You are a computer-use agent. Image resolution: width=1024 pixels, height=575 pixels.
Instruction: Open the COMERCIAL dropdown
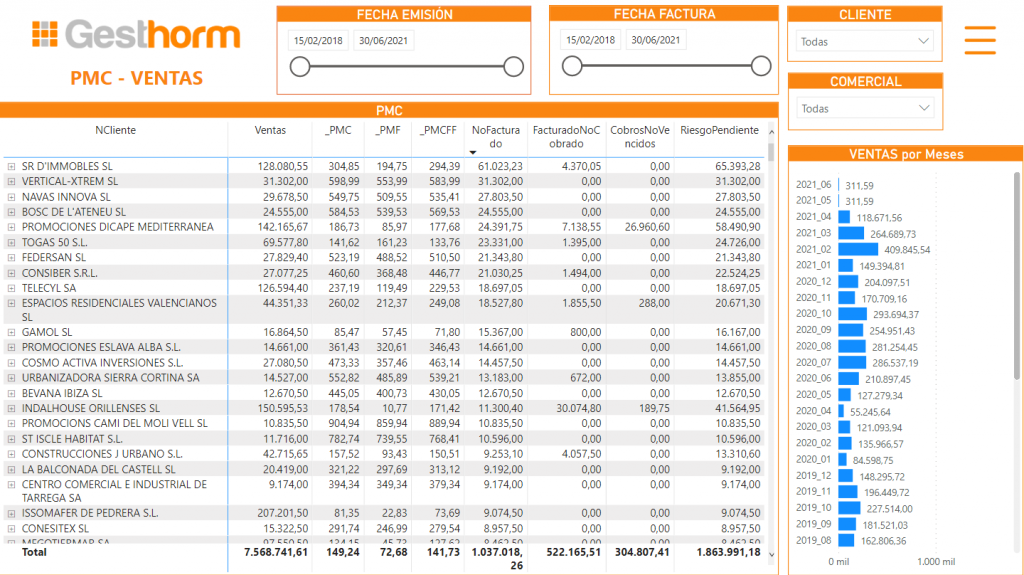(864, 108)
